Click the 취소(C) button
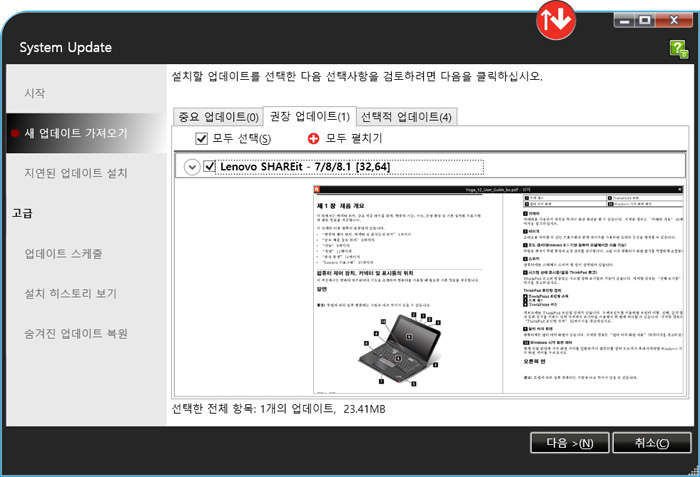This screenshot has width=700, height=477. coord(652,443)
